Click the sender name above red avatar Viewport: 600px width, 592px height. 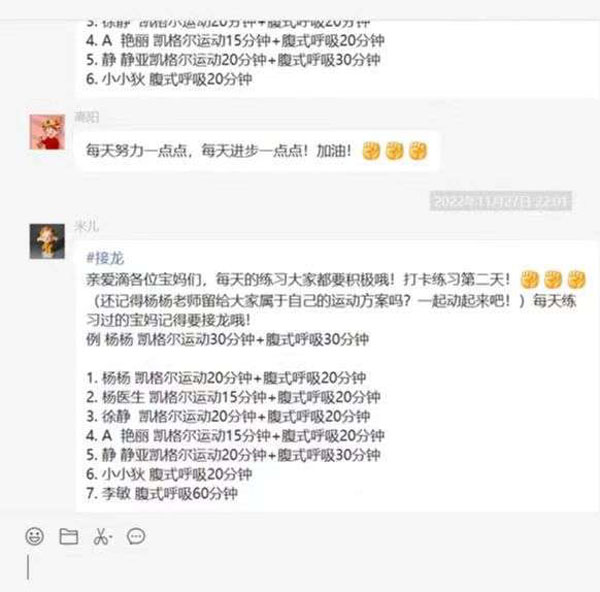87,117
